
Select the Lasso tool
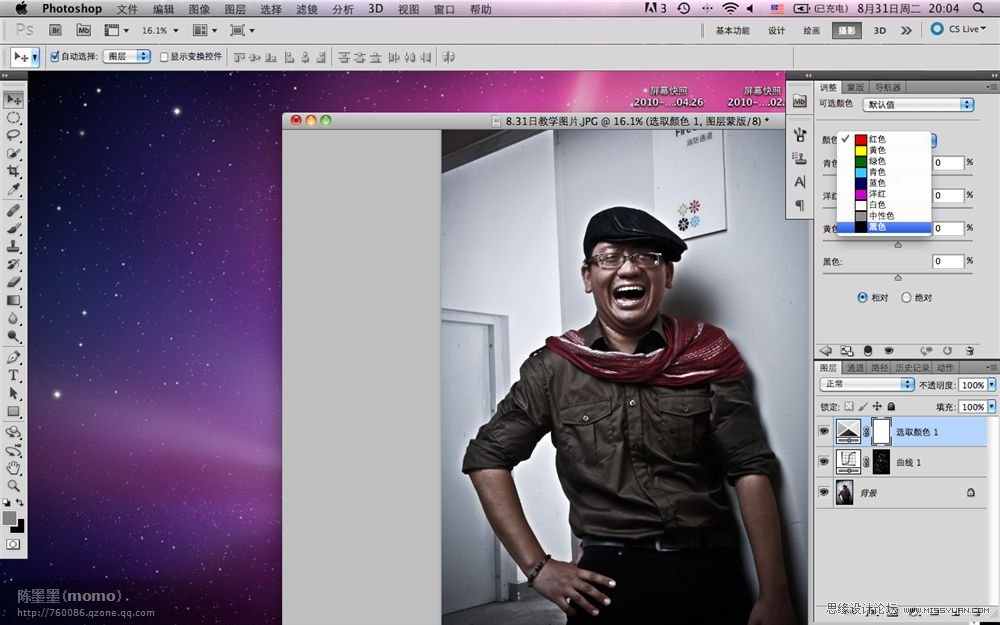pos(13,135)
